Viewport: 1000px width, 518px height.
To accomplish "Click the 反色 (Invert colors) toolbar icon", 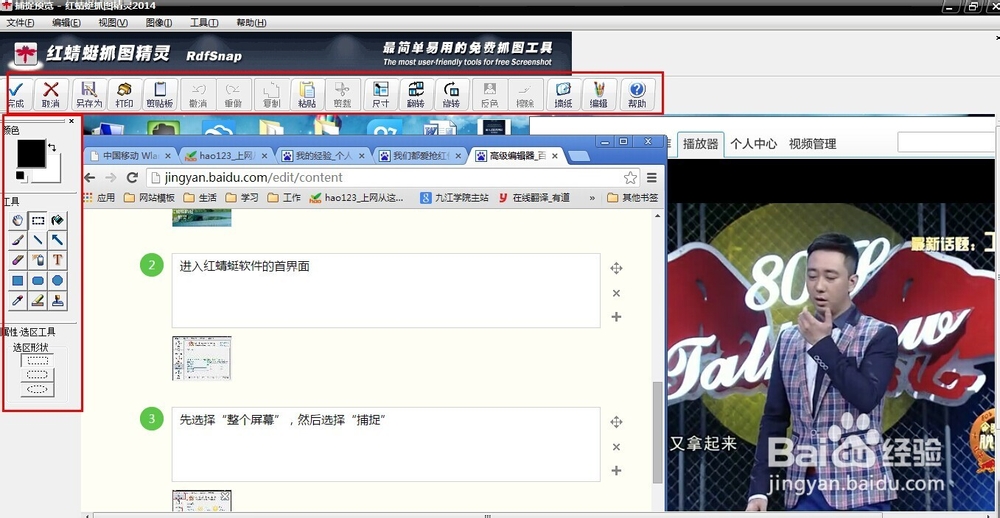I will (x=490, y=94).
